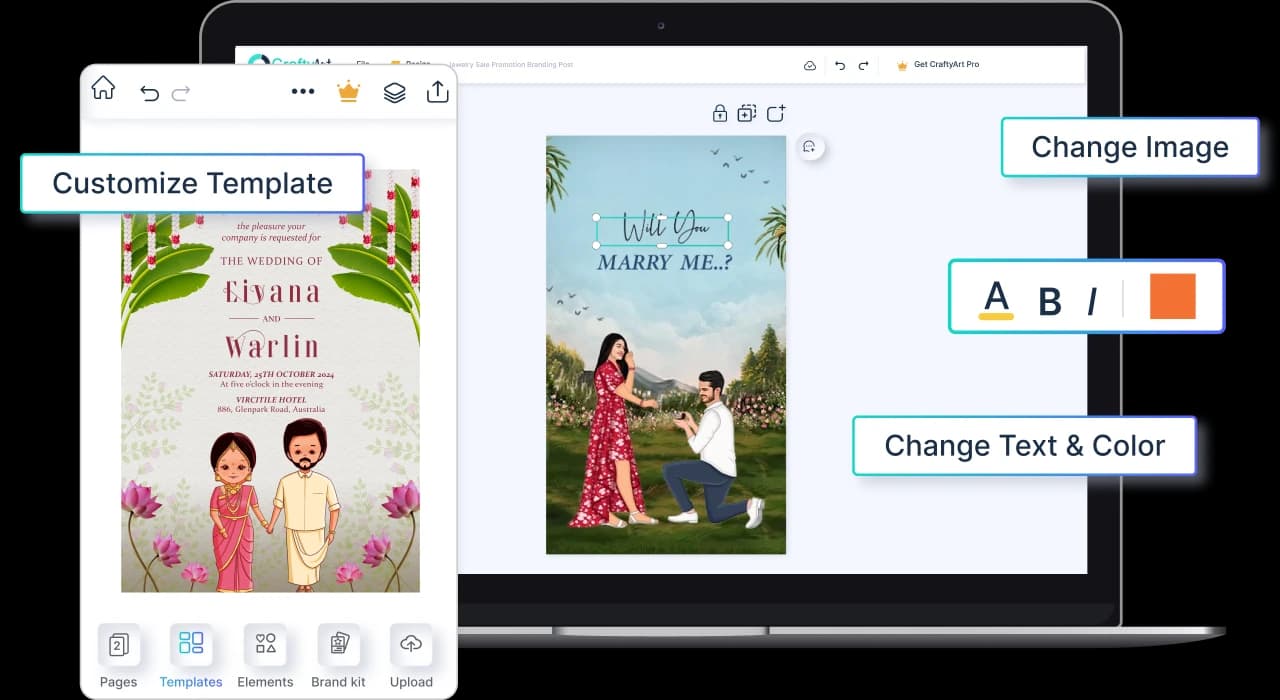The width and height of the screenshot is (1280, 700).
Task: Click the lock page icon above canvas
Action: click(x=719, y=114)
